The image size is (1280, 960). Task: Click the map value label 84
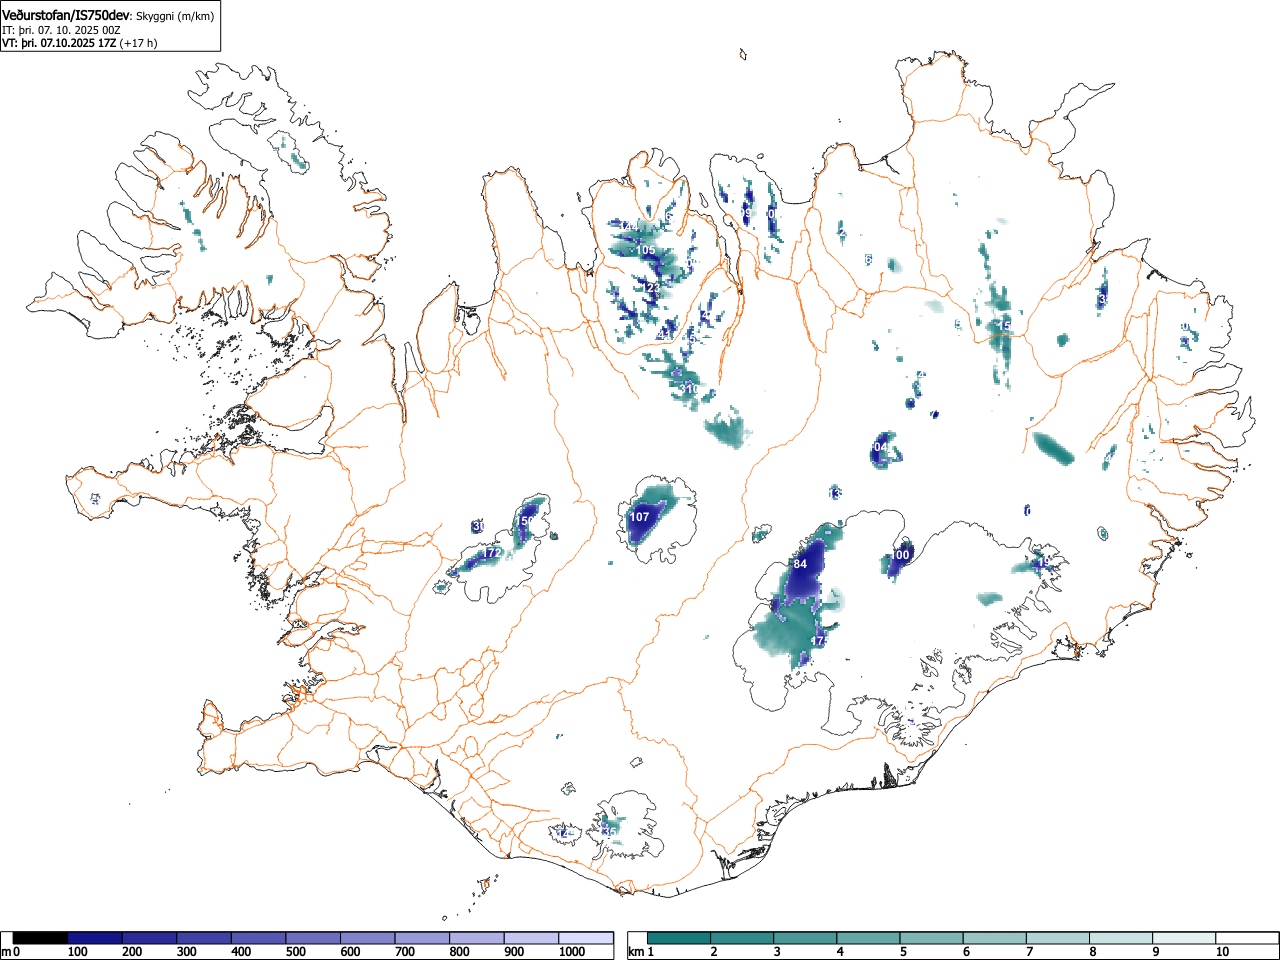pos(800,564)
